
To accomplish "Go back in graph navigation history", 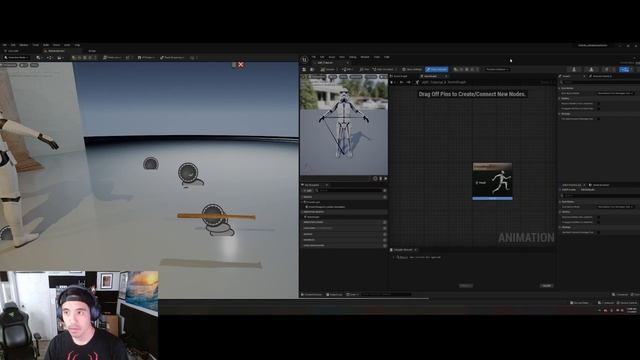I will pos(401,82).
